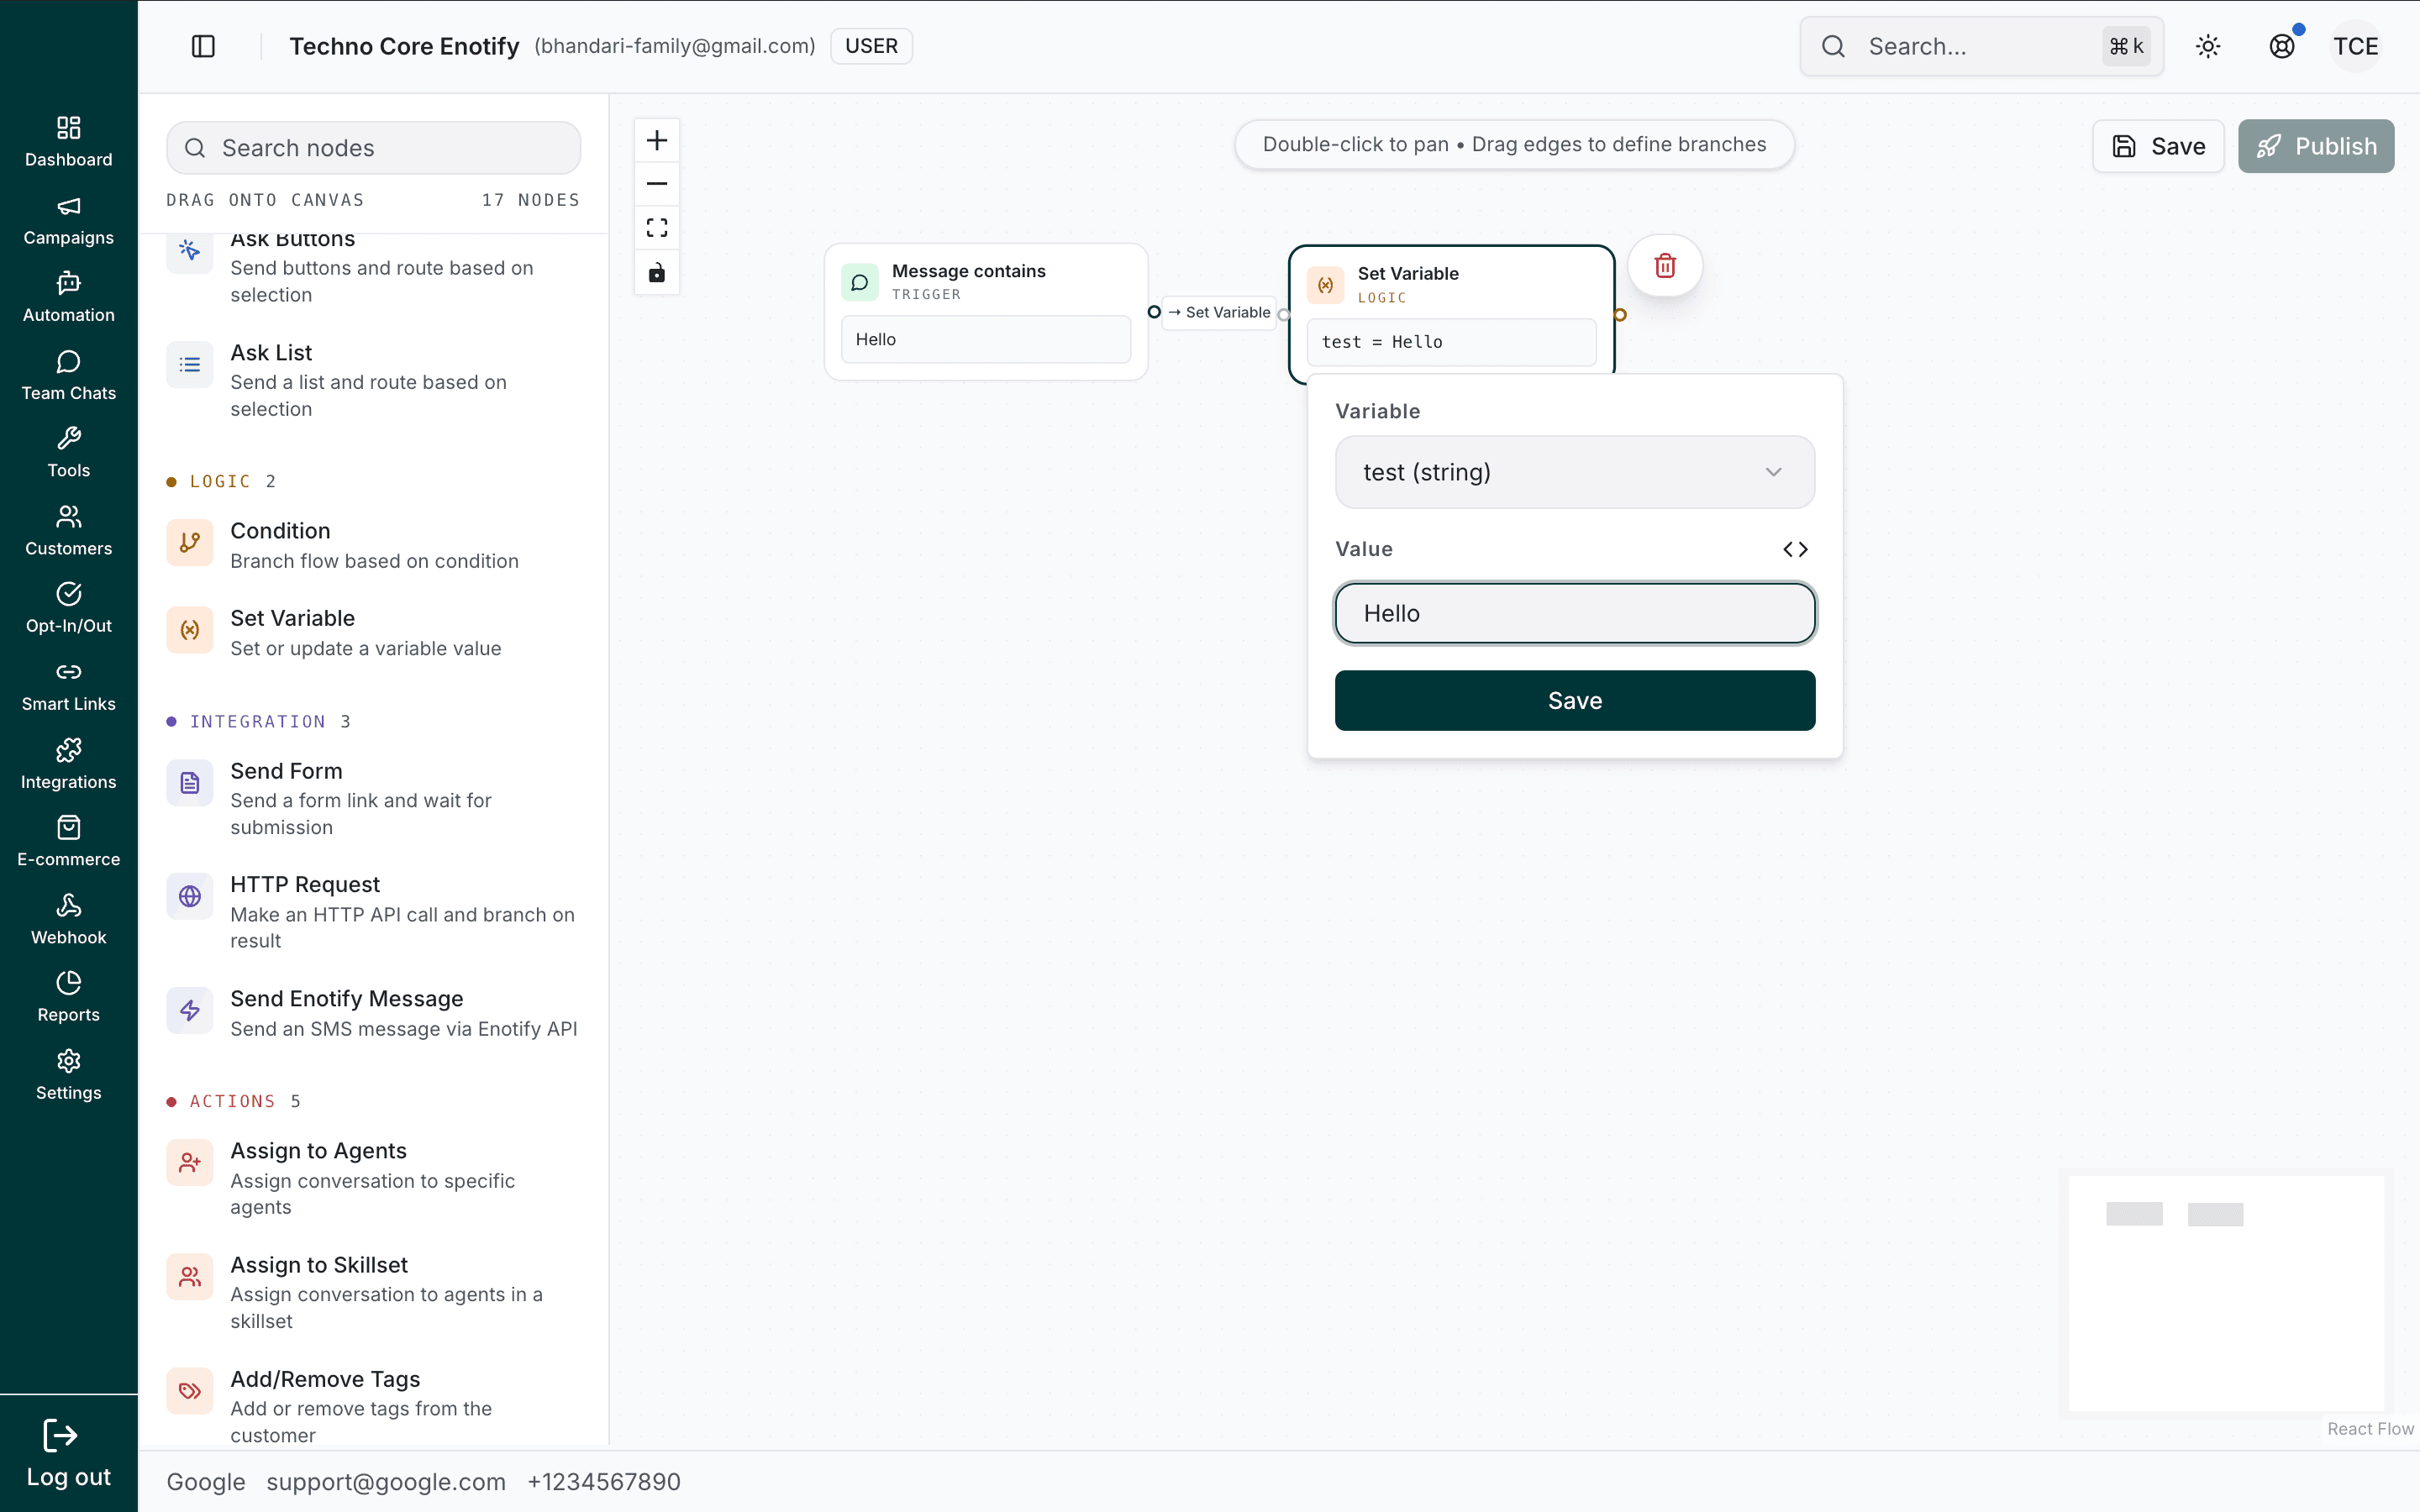Viewport: 2420px width, 1512px height.
Task: Click the ACTIONS category heading
Action: [x=232, y=1101]
